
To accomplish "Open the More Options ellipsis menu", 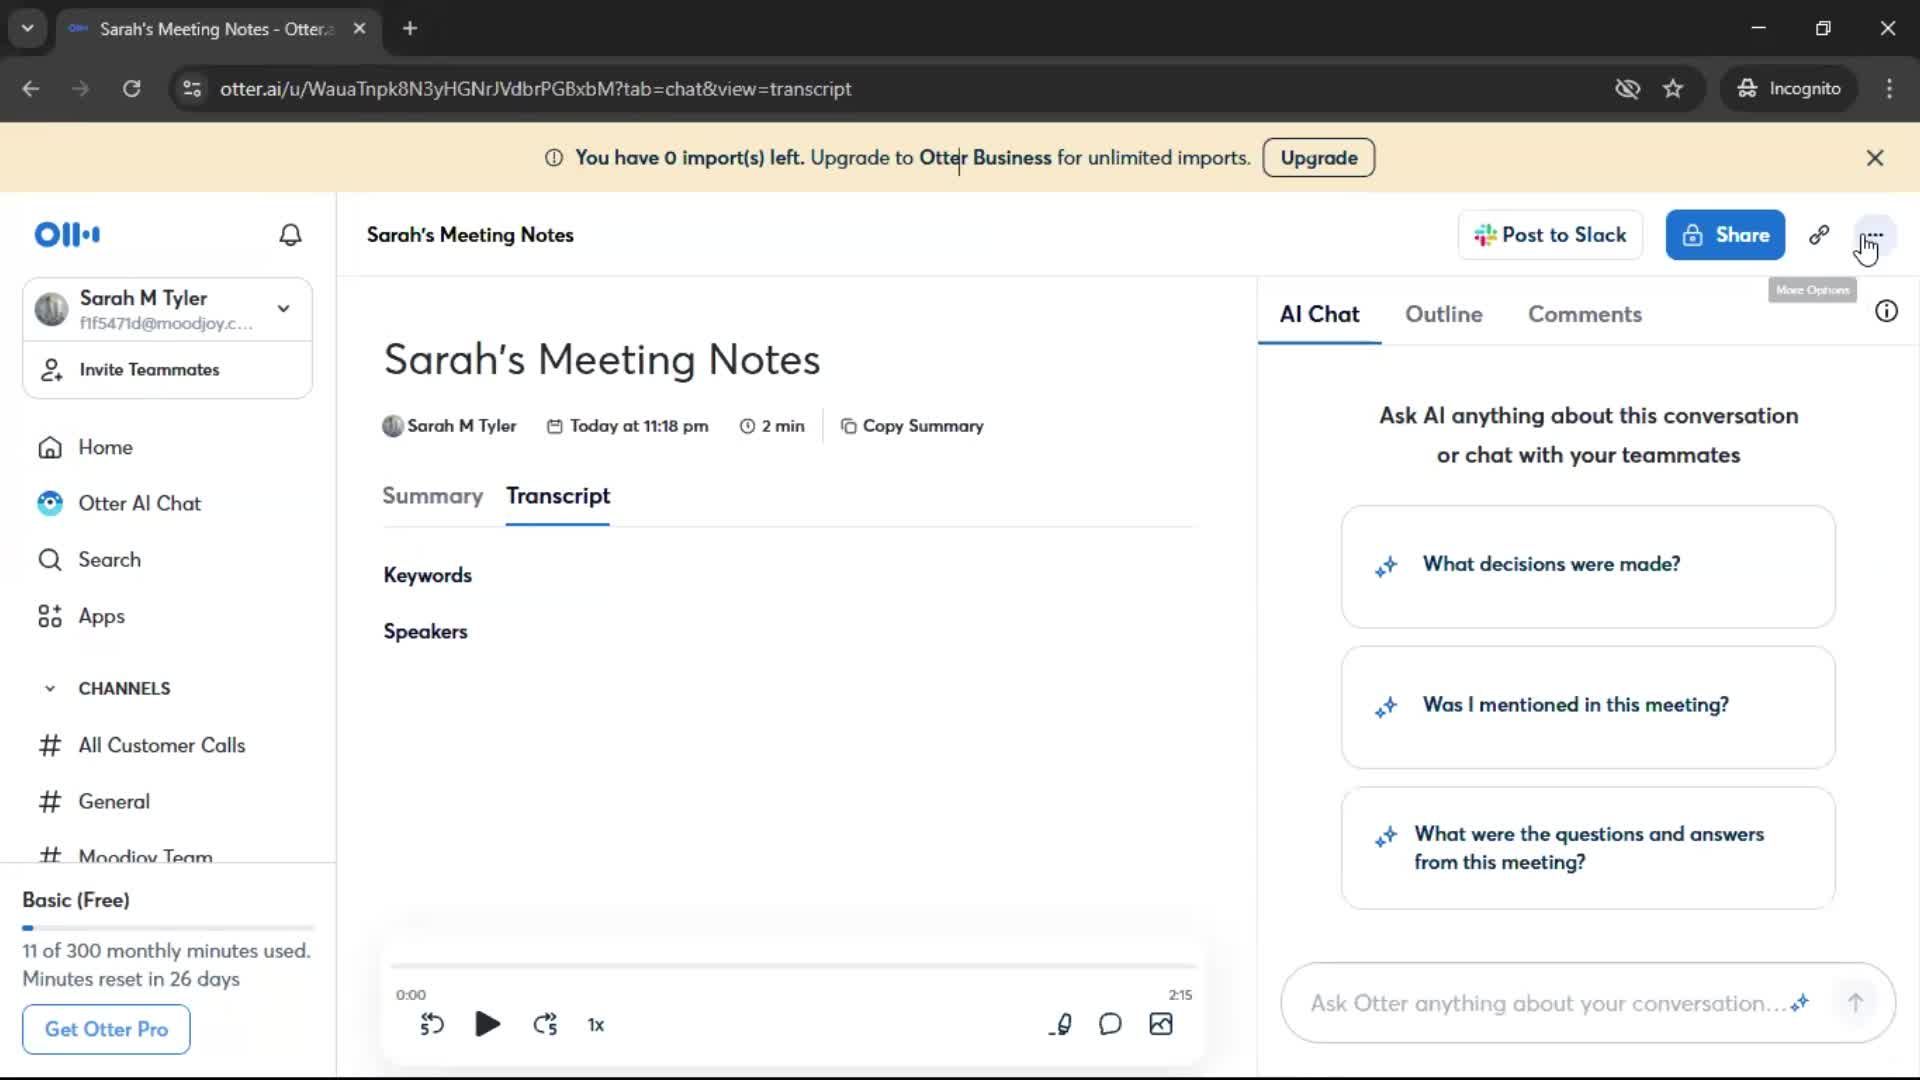I will [1873, 236].
